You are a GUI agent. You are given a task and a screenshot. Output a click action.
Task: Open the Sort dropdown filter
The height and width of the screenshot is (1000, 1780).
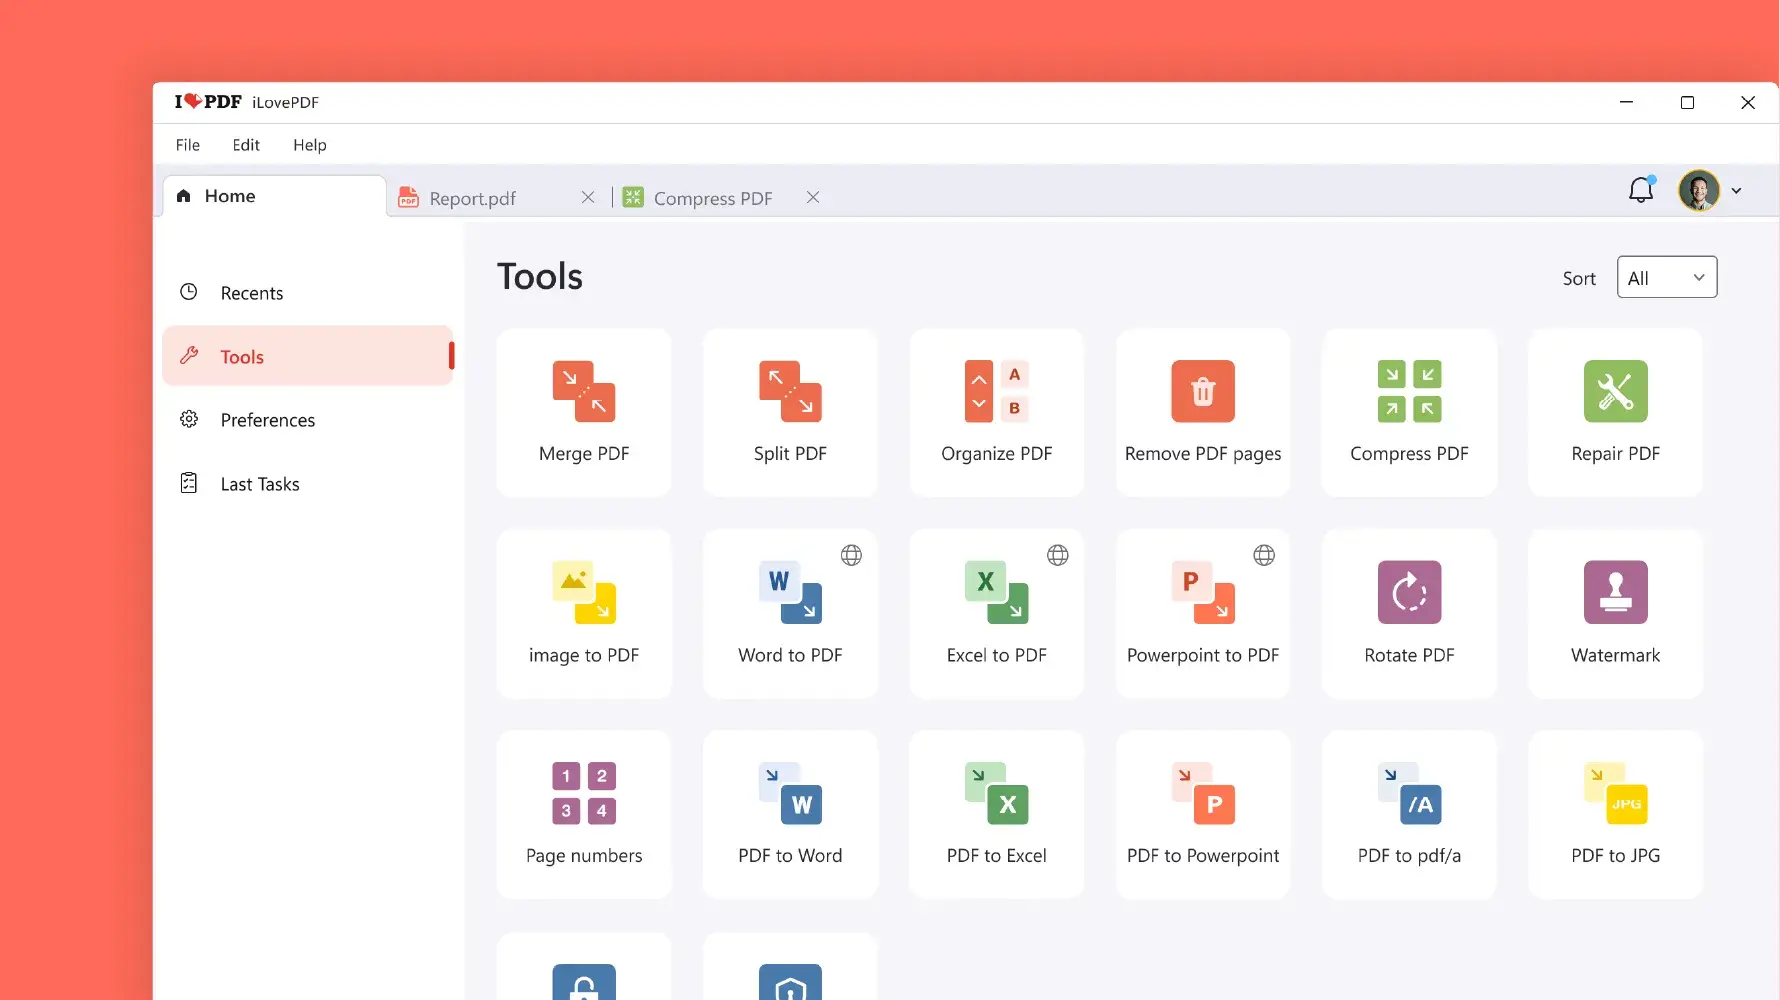point(1666,277)
